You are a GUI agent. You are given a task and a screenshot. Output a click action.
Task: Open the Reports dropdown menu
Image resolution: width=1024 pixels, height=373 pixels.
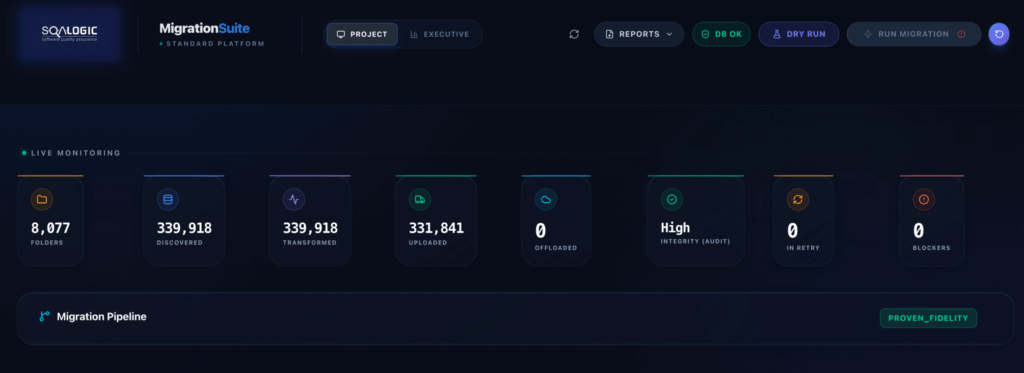click(x=639, y=34)
